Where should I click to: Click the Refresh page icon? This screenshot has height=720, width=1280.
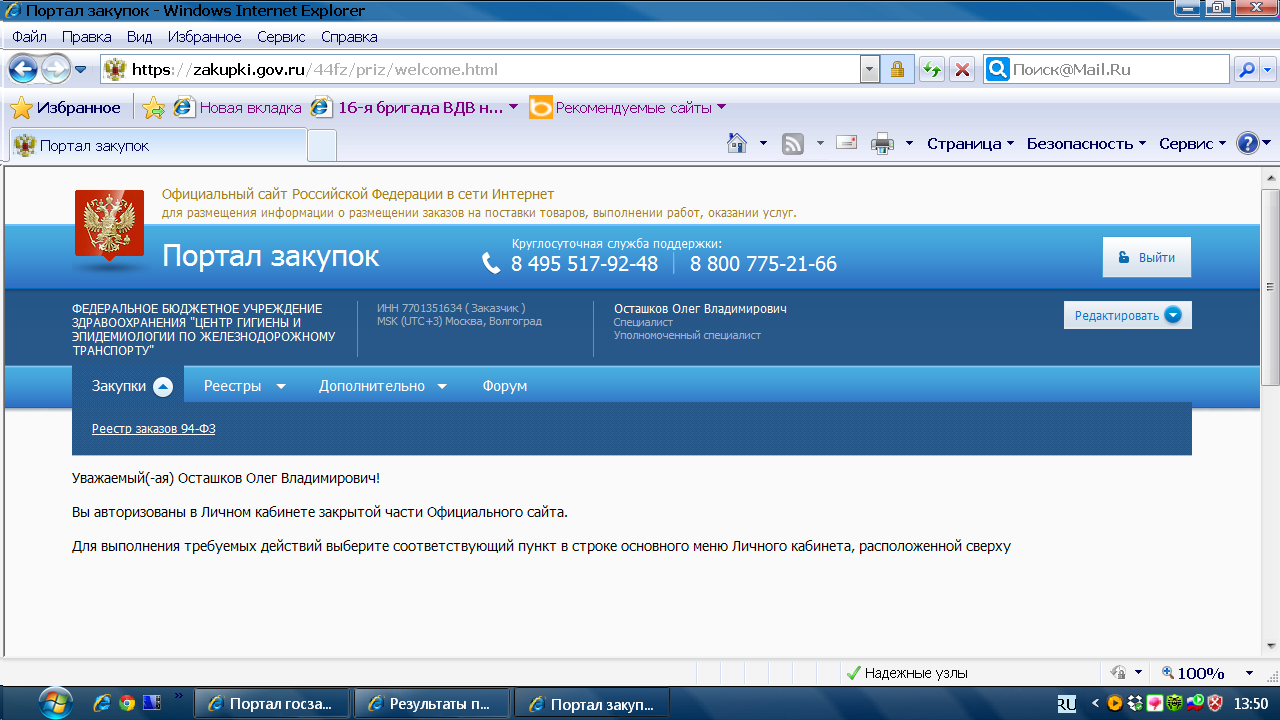(932, 69)
